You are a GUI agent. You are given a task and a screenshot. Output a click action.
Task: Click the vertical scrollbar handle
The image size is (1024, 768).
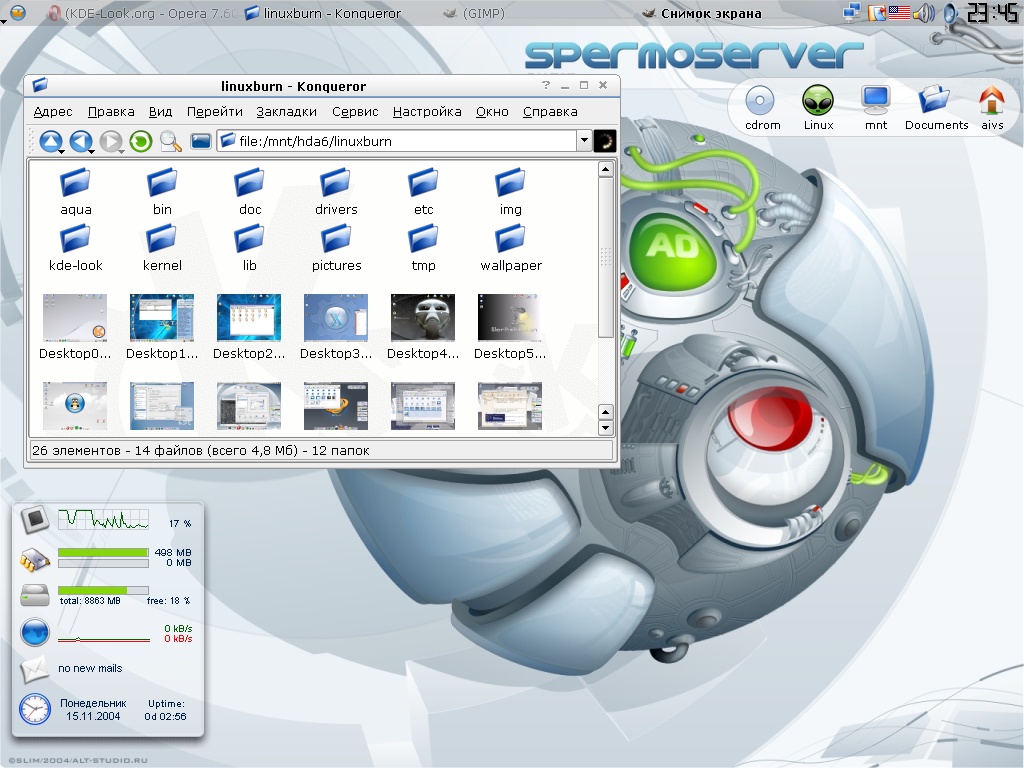[x=605, y=257]
